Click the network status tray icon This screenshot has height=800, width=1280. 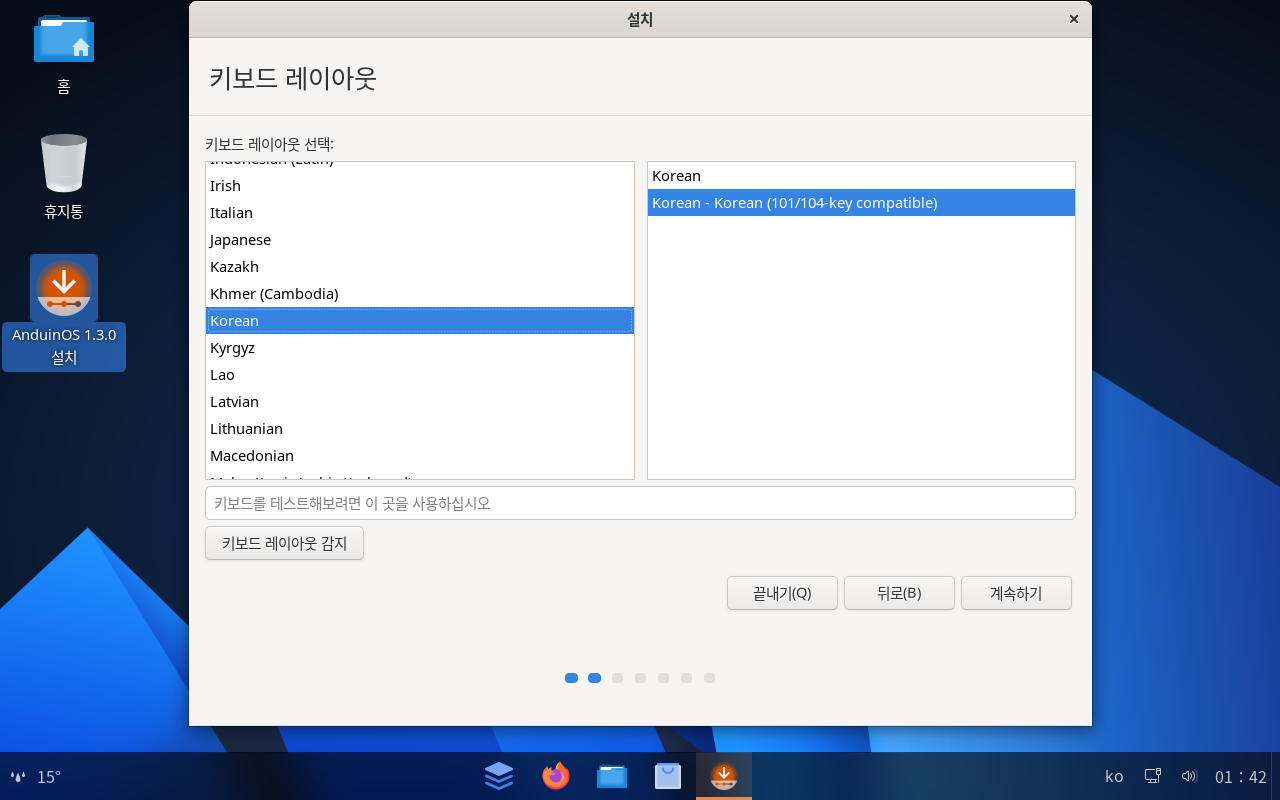pyautogui.click(x=1153, y=776)
